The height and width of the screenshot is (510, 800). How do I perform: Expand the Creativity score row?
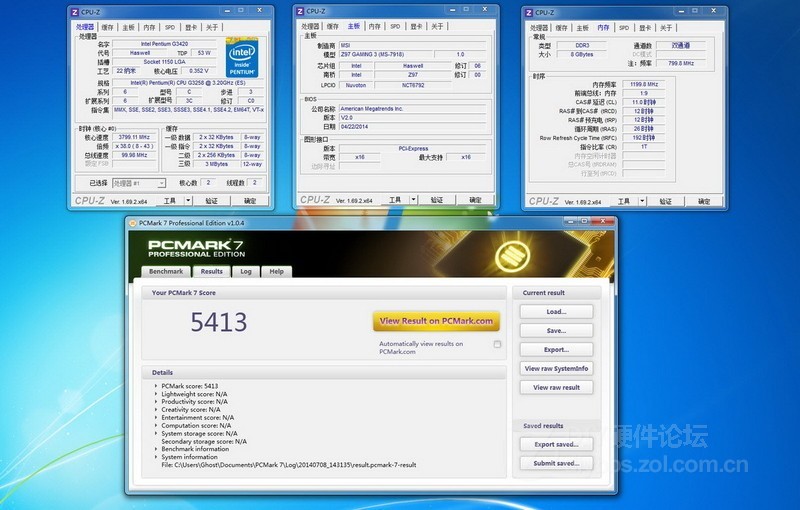tap(156, 410)
